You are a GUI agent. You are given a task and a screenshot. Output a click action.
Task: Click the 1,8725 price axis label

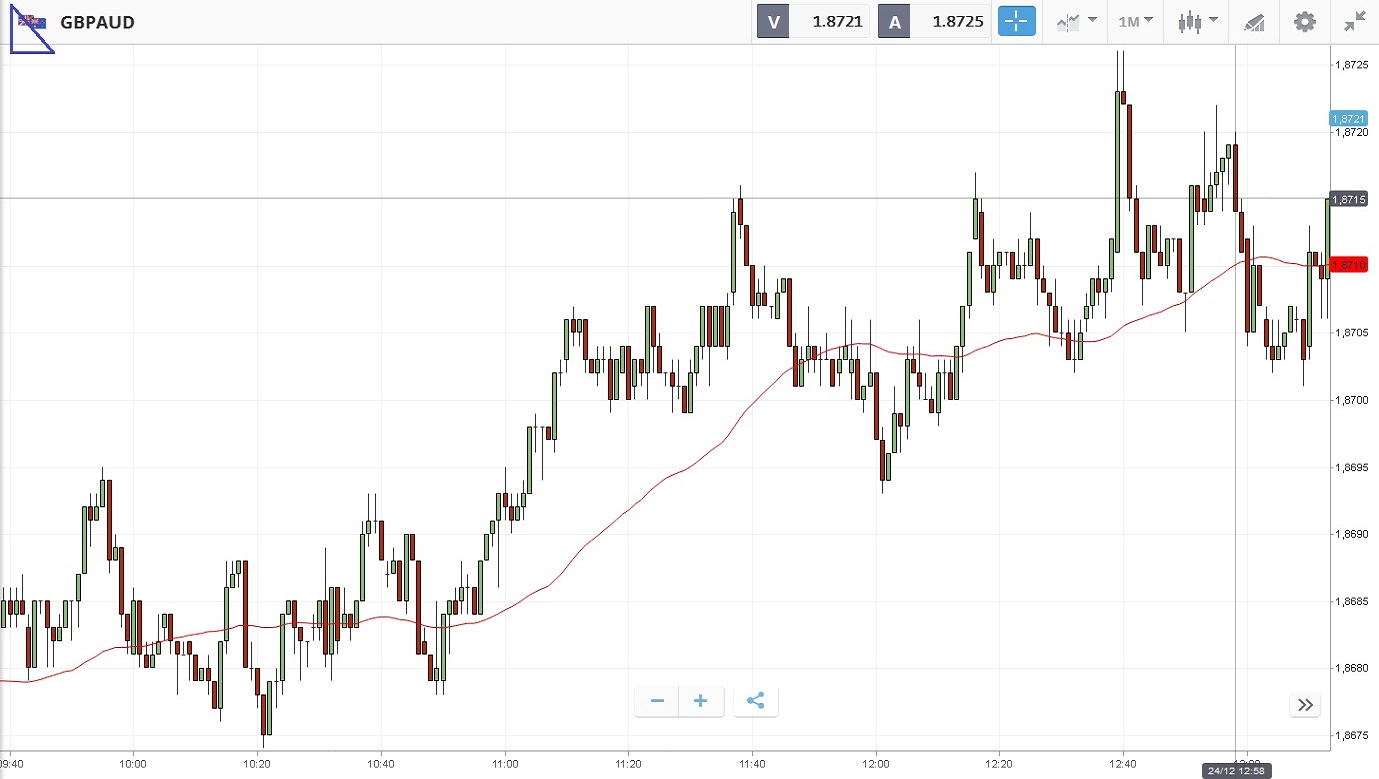pyautogui.click(x=1351, y=65)
